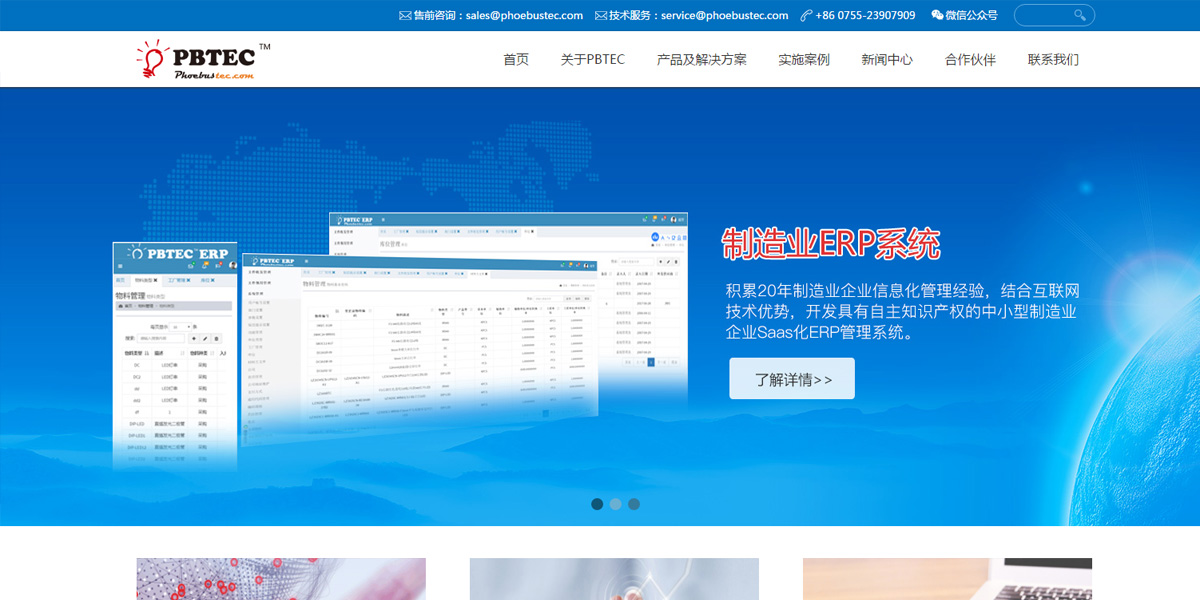Image resolution: width=1200 pixels, height=600 pixels.
Task: Switch to the second carousel slide dot
Action: tap(616, 504)
